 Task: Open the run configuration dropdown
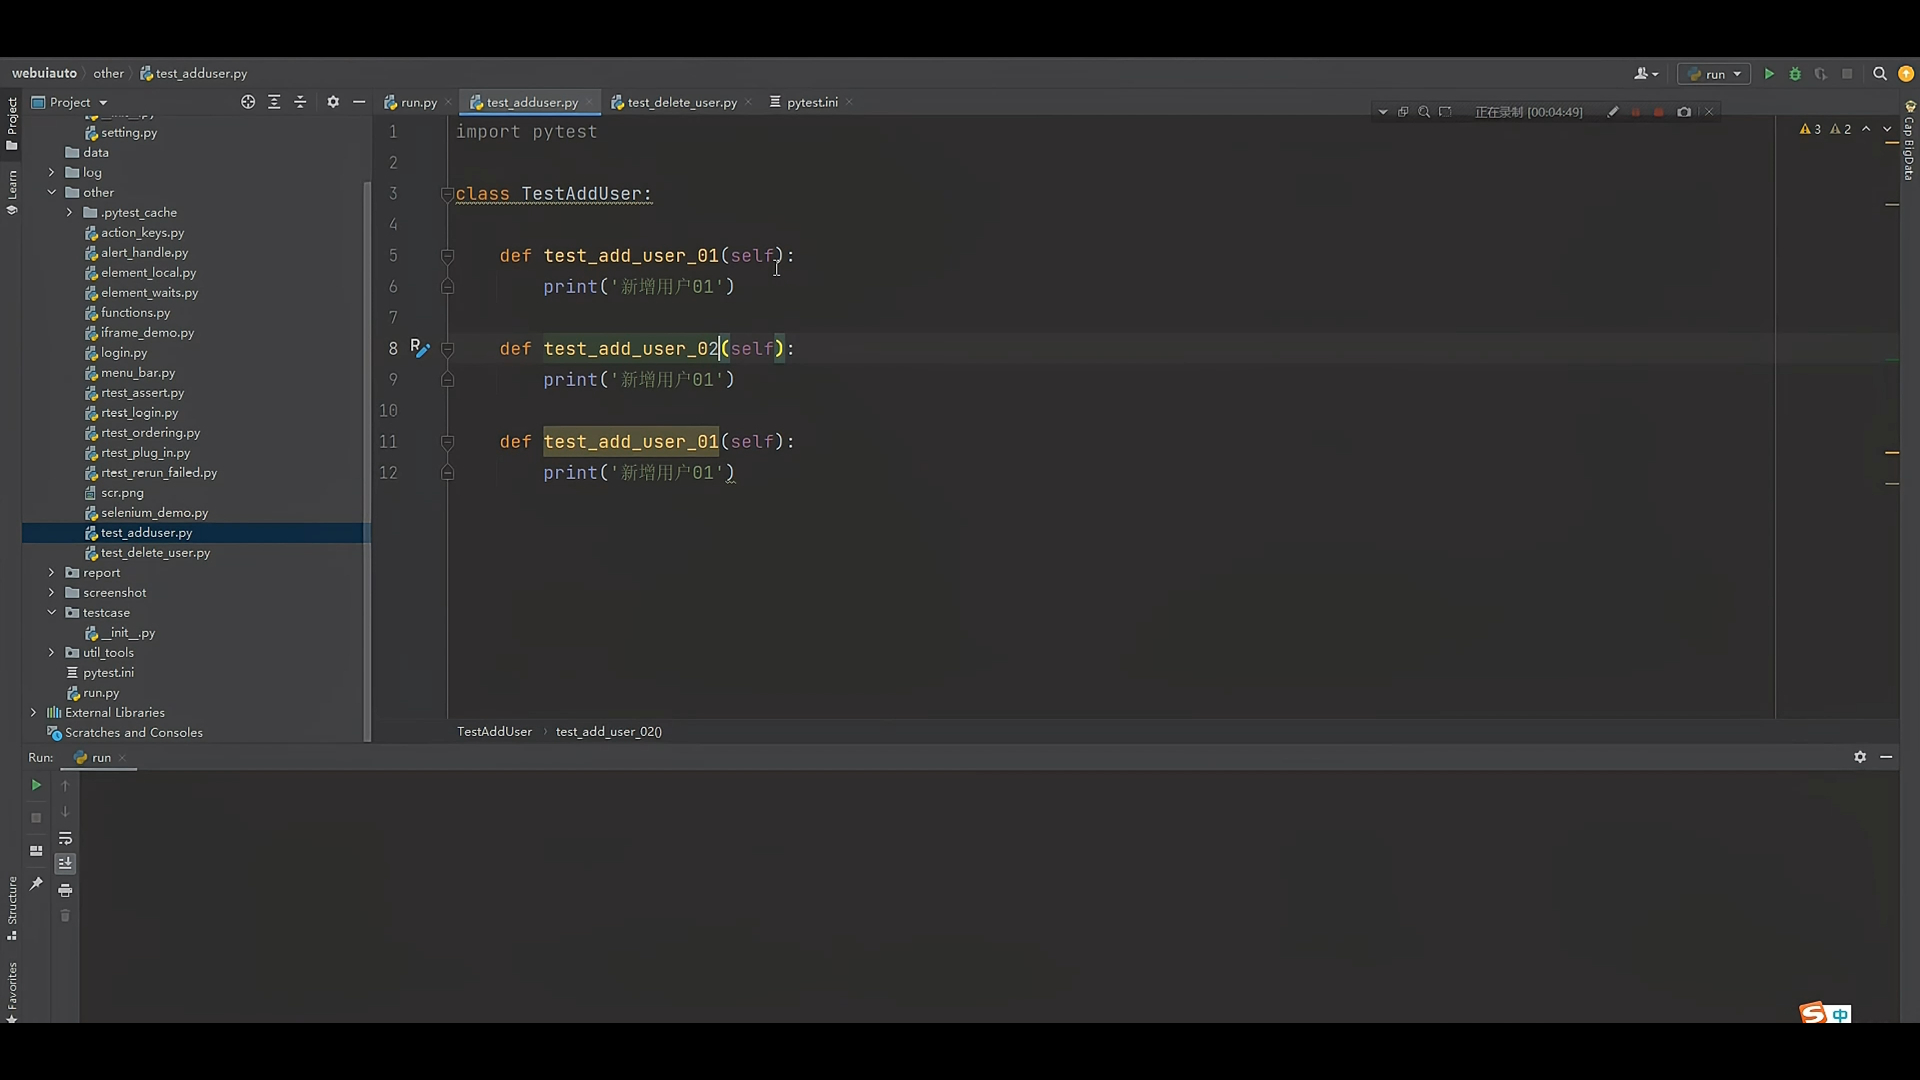1715,74
